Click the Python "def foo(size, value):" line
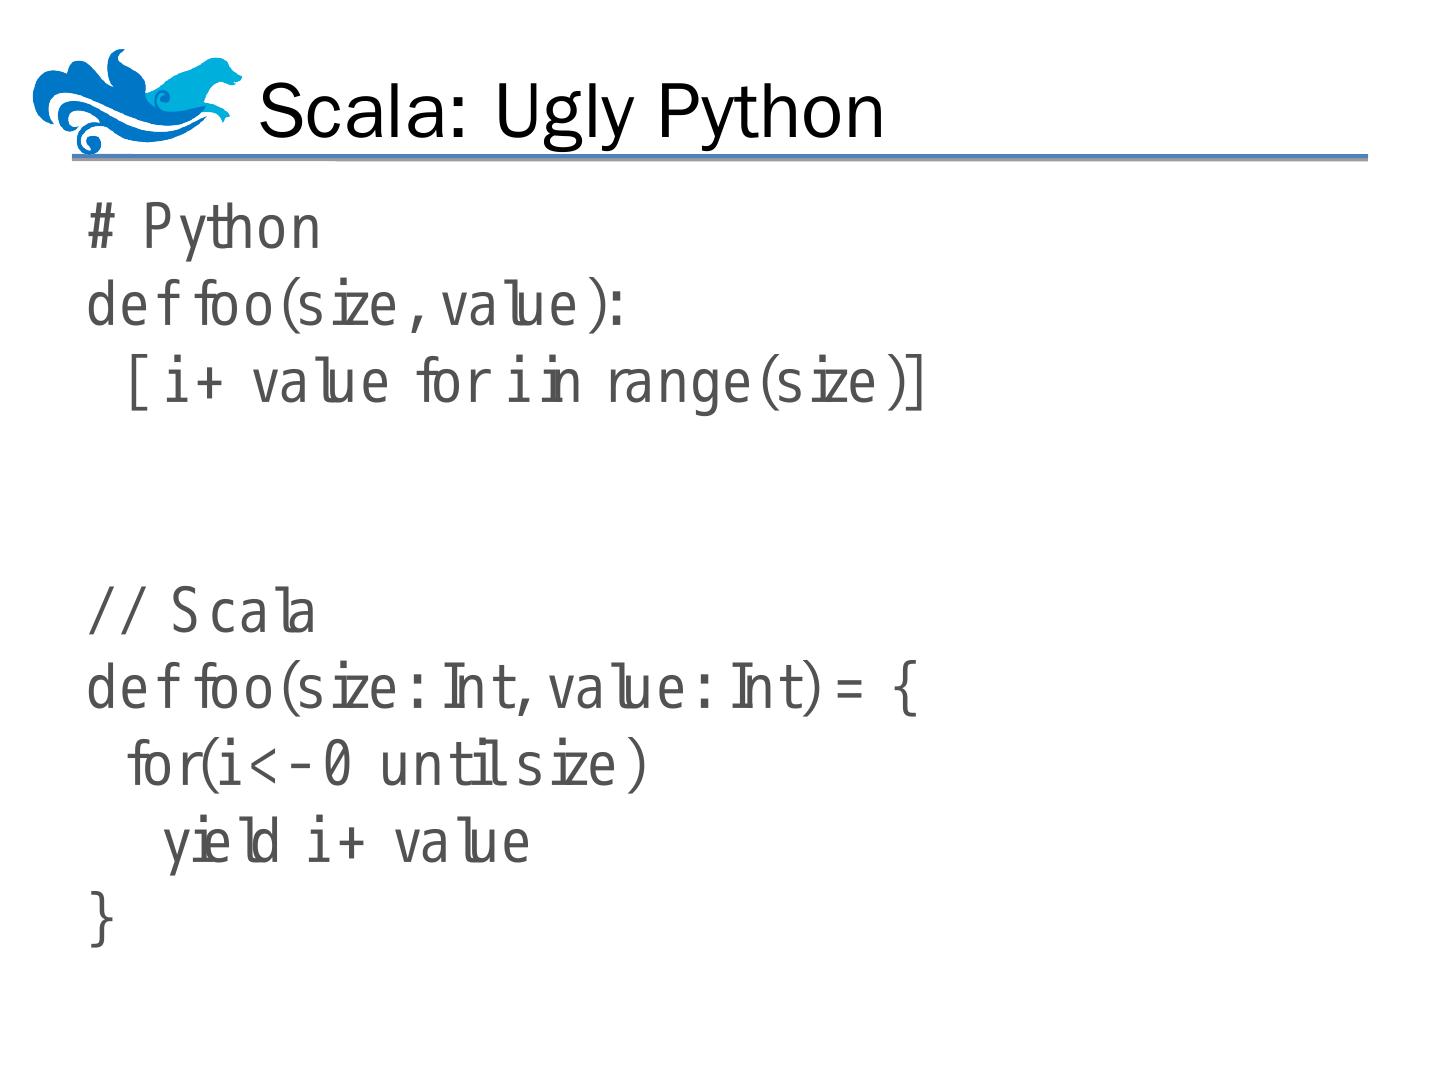1440x1080 pixels. coord(355,306)
